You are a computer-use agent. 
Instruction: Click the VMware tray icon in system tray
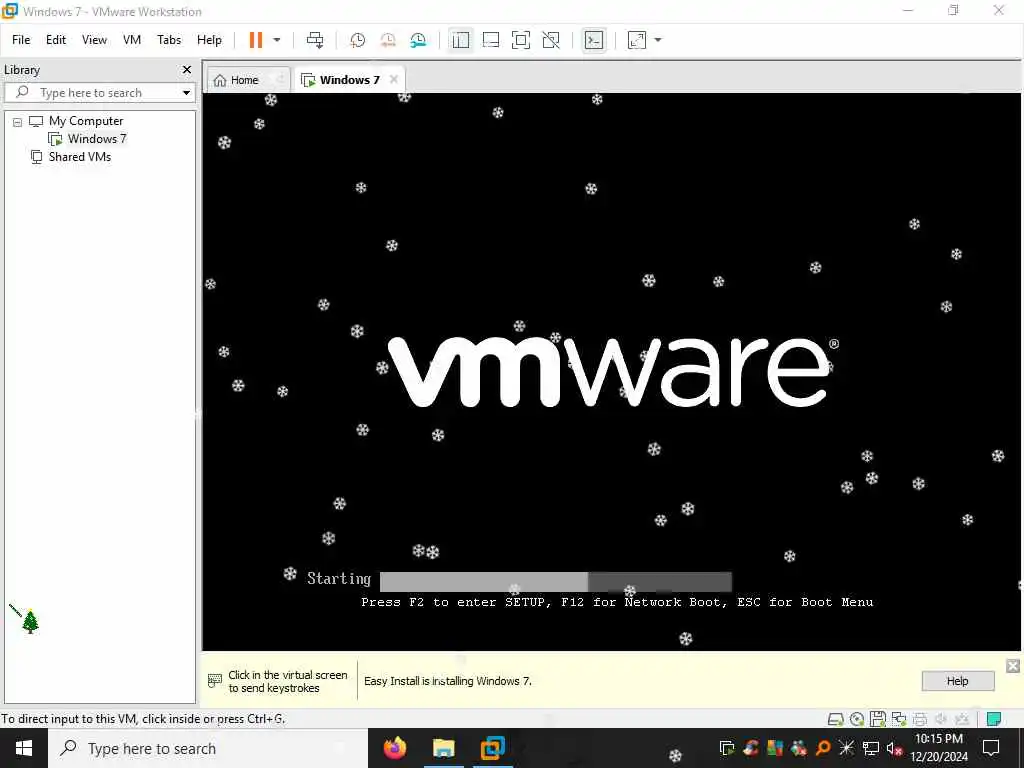726,748
